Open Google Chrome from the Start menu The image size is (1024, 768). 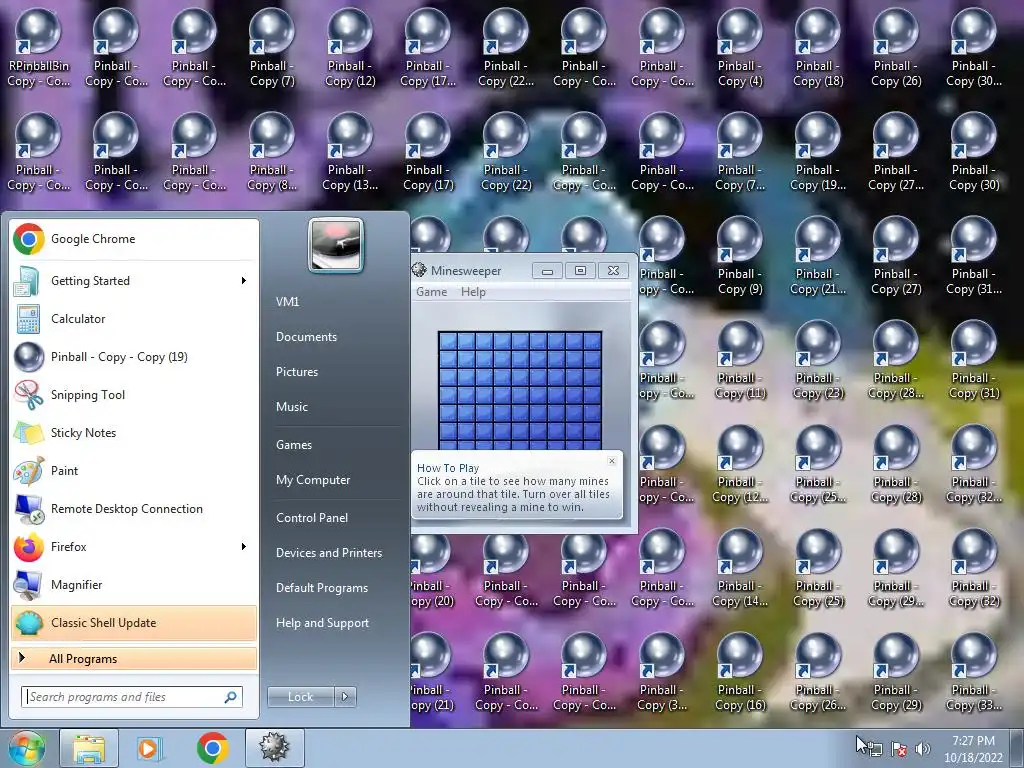(134, 239)
